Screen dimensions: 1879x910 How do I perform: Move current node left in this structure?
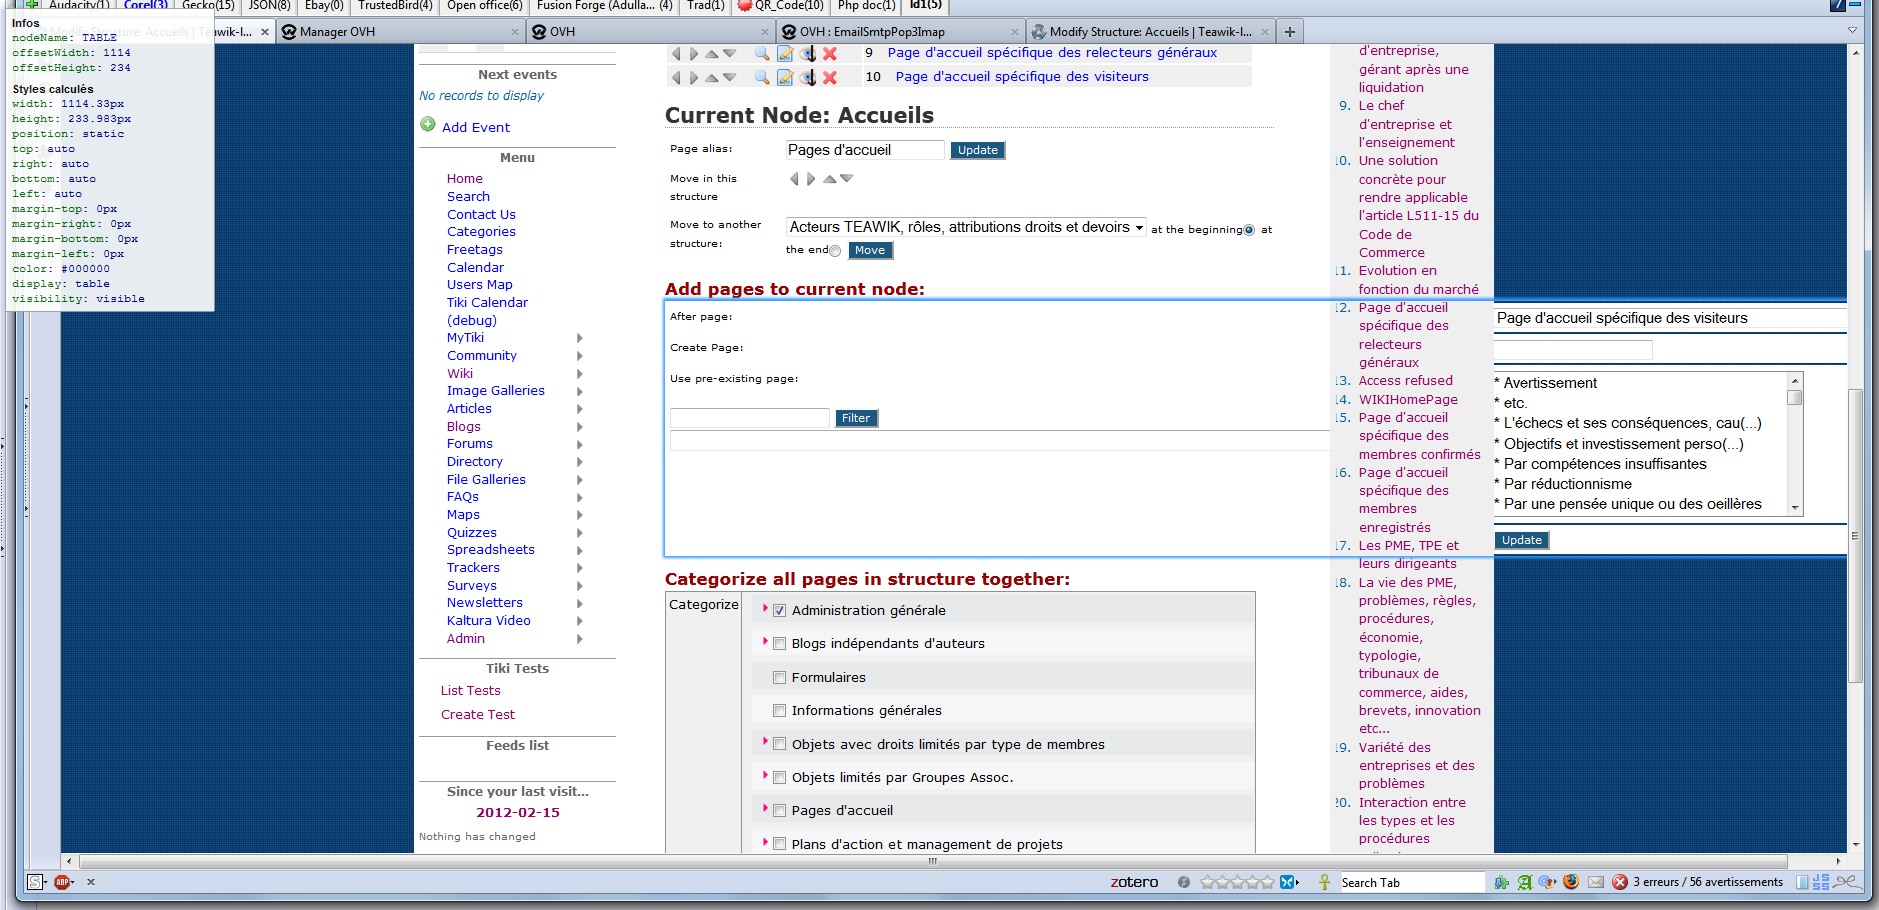(795, 179)
